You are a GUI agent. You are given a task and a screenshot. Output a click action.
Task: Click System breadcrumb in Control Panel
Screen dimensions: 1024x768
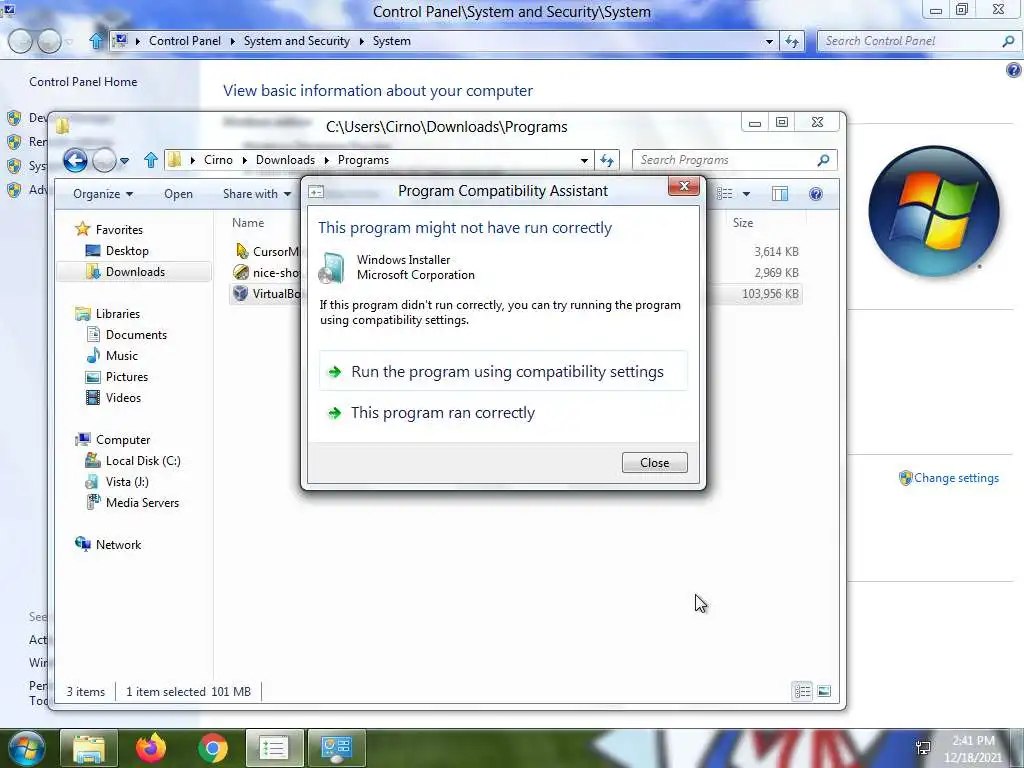pyautogui.click(x=391, y=40)
